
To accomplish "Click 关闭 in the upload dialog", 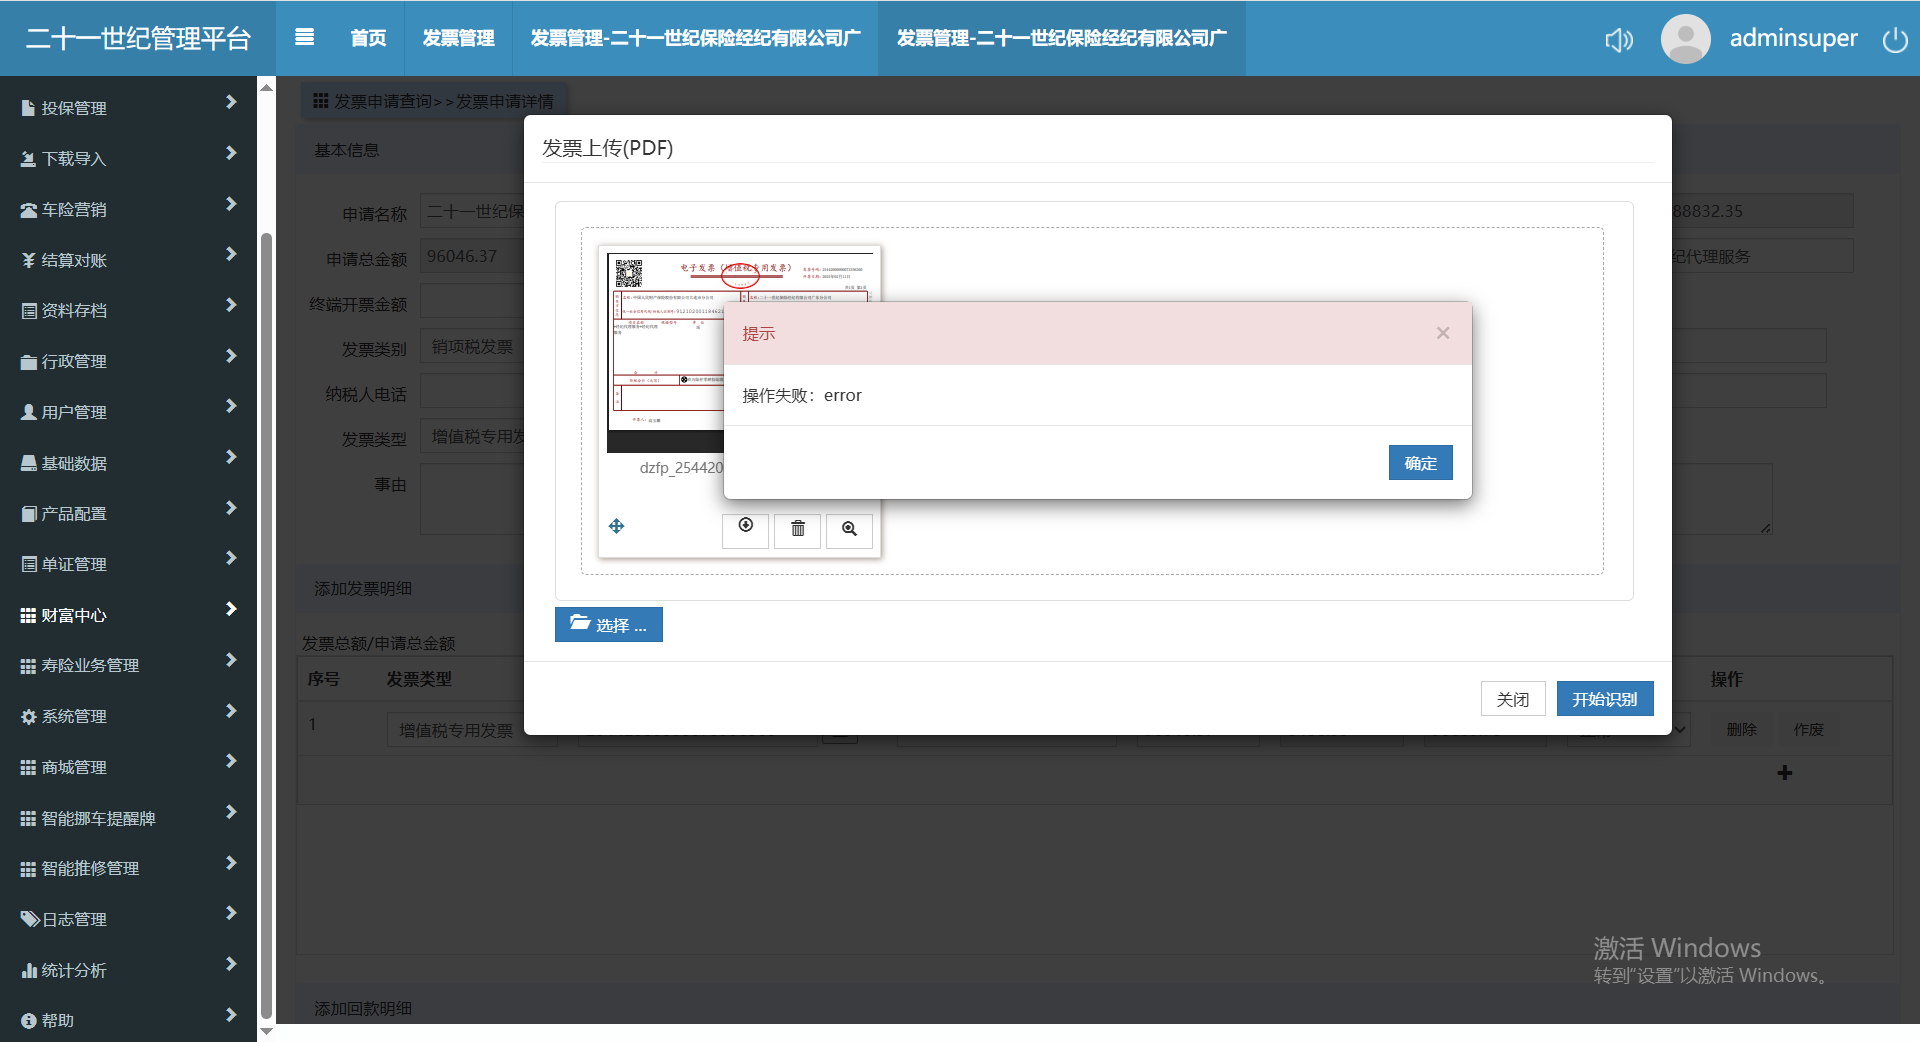I will pyautogui.click(x=1513, y=699).
